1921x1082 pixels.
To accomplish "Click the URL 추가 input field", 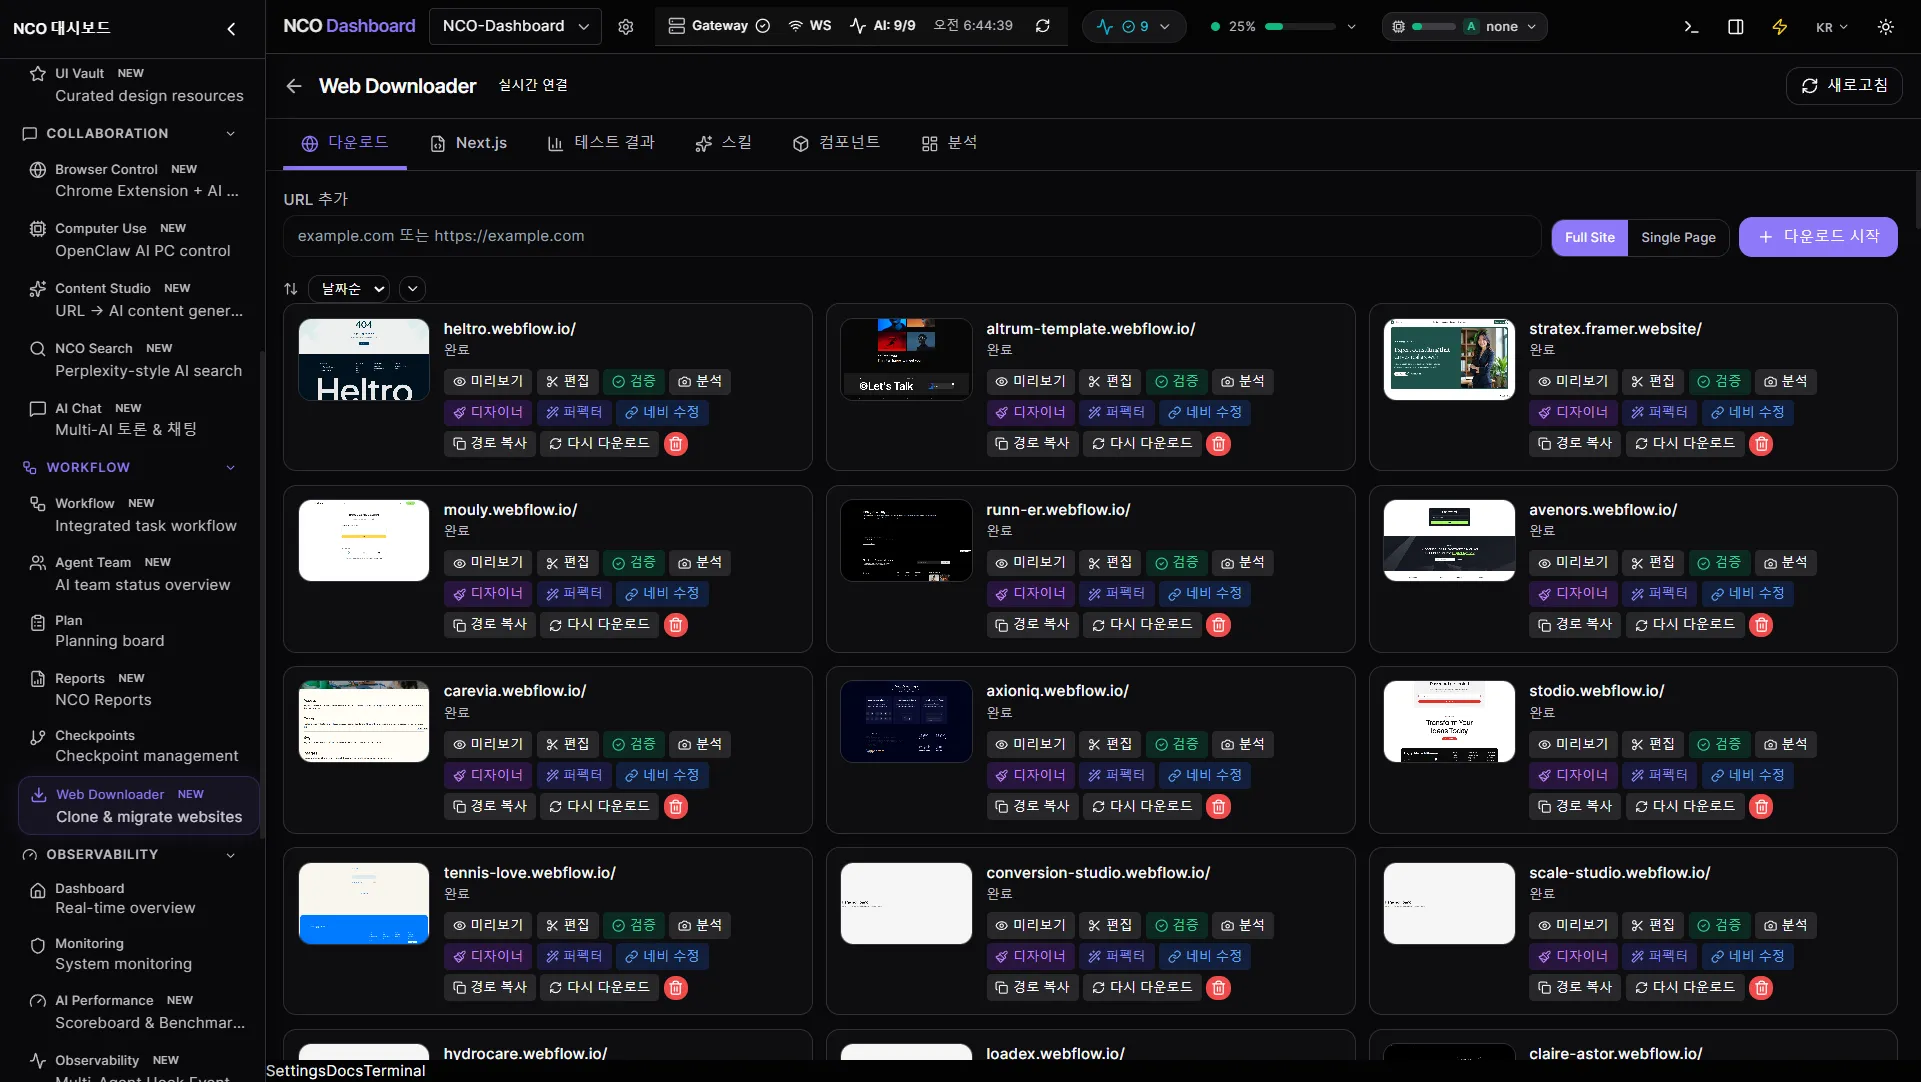I will pyautogui.click(x=912, y=237).
